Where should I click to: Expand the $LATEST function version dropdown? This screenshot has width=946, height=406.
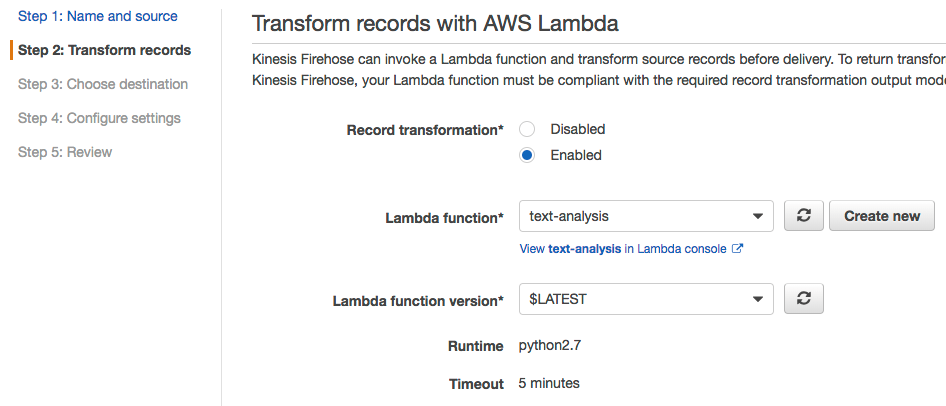[x=646, y=299]
